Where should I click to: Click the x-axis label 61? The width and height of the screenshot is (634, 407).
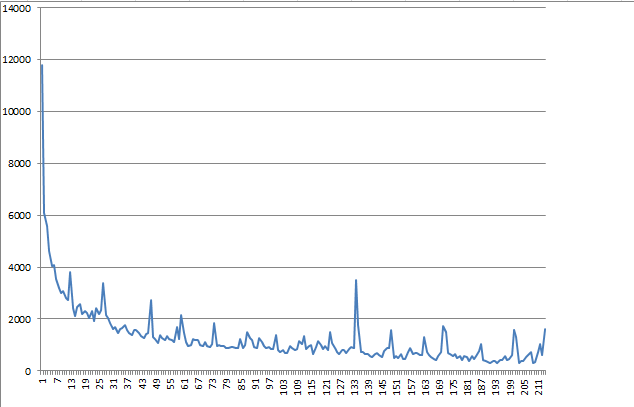(x=184, y=384)
